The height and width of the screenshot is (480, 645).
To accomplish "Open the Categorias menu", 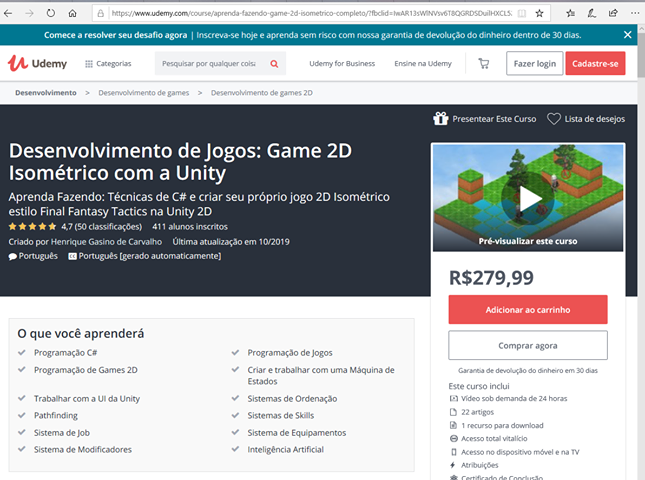I will [108, 64].
